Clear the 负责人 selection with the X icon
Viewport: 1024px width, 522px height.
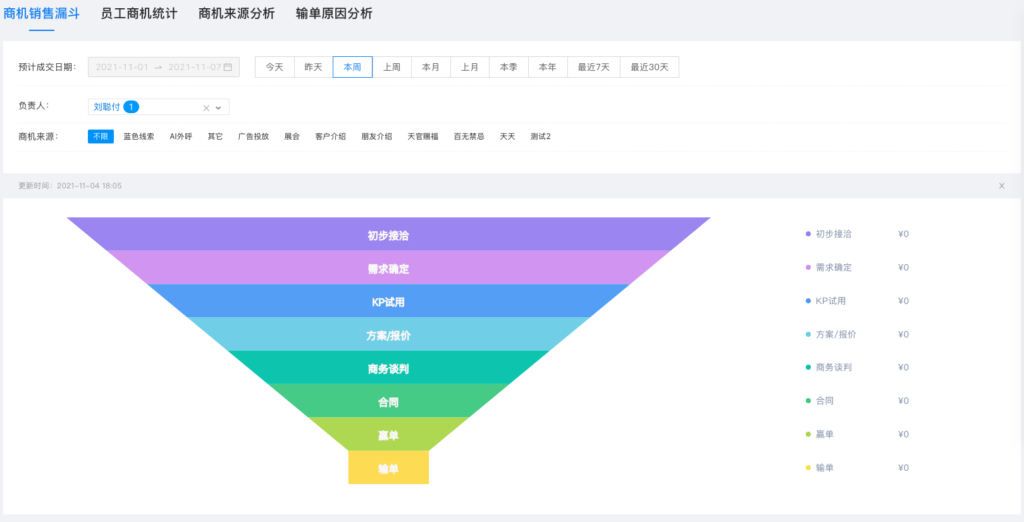click(206, 107)
